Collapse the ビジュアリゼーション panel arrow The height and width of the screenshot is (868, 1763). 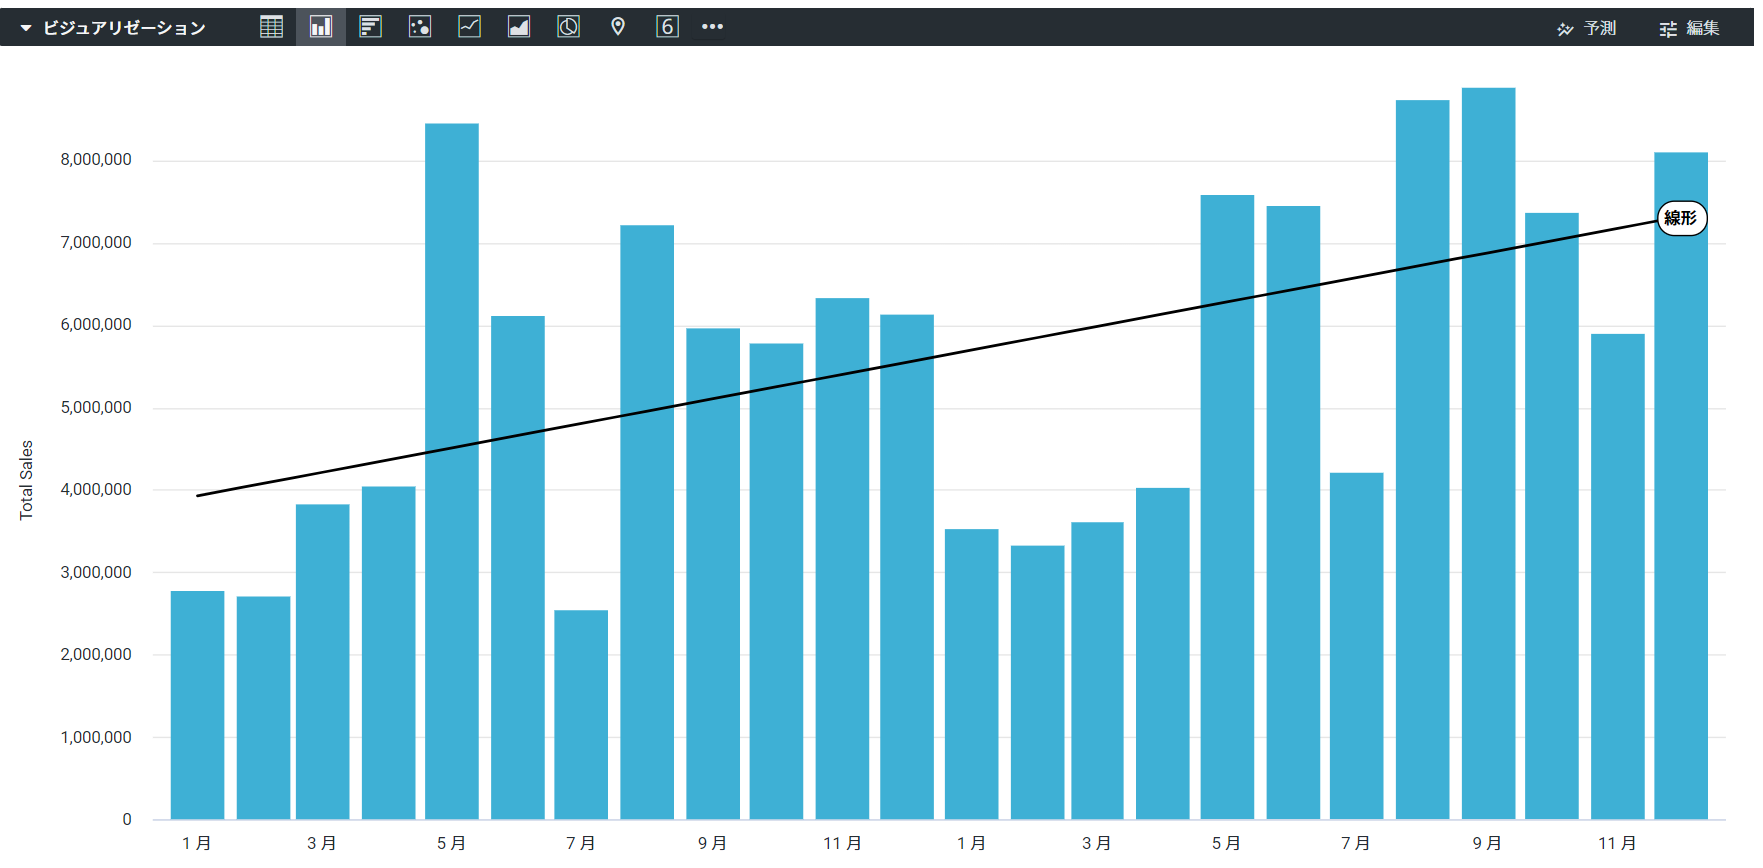26,28
